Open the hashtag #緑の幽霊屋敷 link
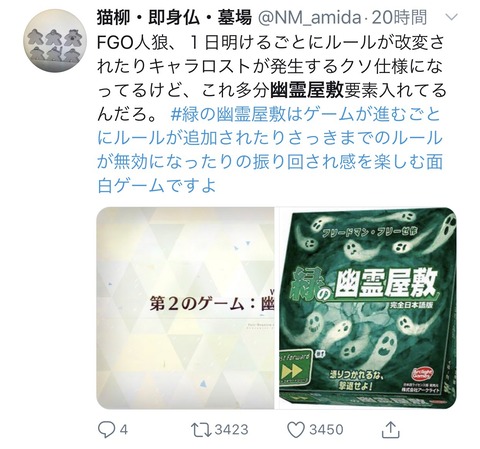480x449 pixels. pos(228,114)
